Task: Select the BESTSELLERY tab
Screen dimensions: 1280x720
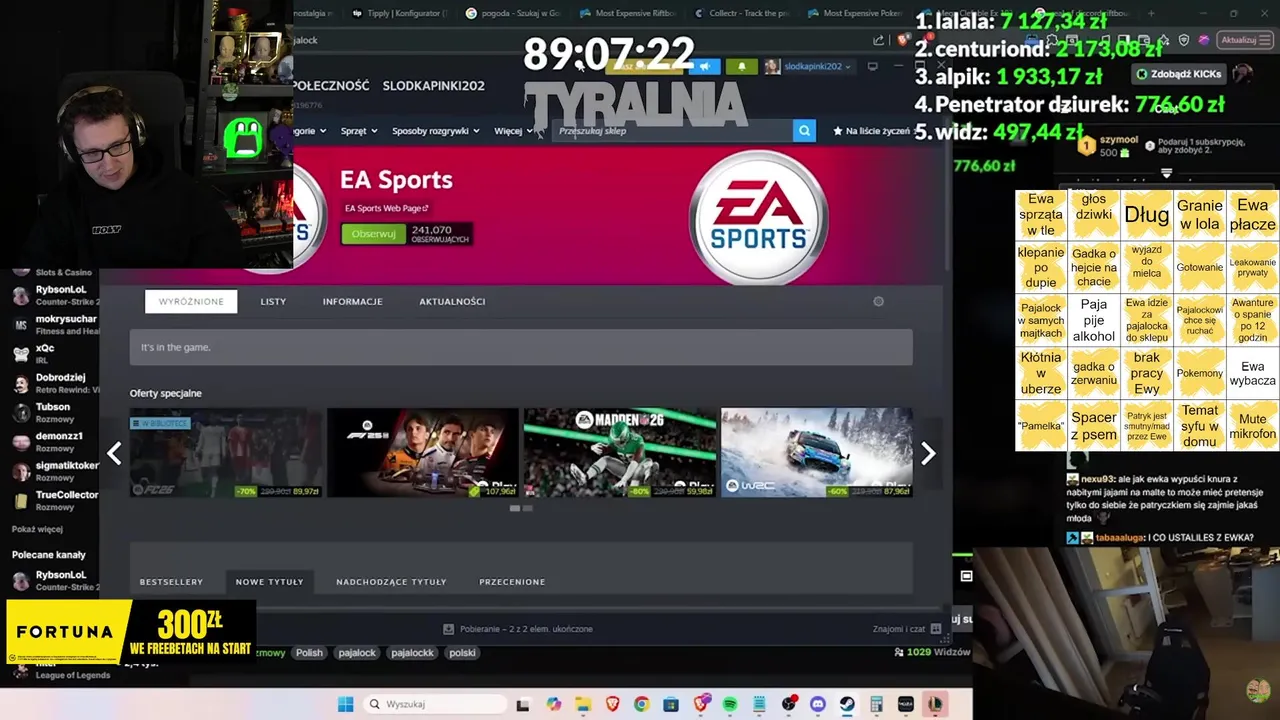Action: click(x=171, y=581)
